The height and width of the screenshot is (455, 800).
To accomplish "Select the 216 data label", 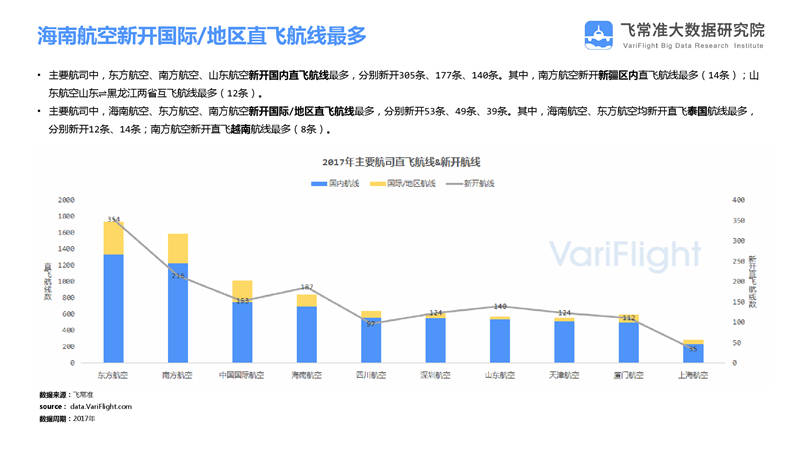I will [x=178, y=275].
